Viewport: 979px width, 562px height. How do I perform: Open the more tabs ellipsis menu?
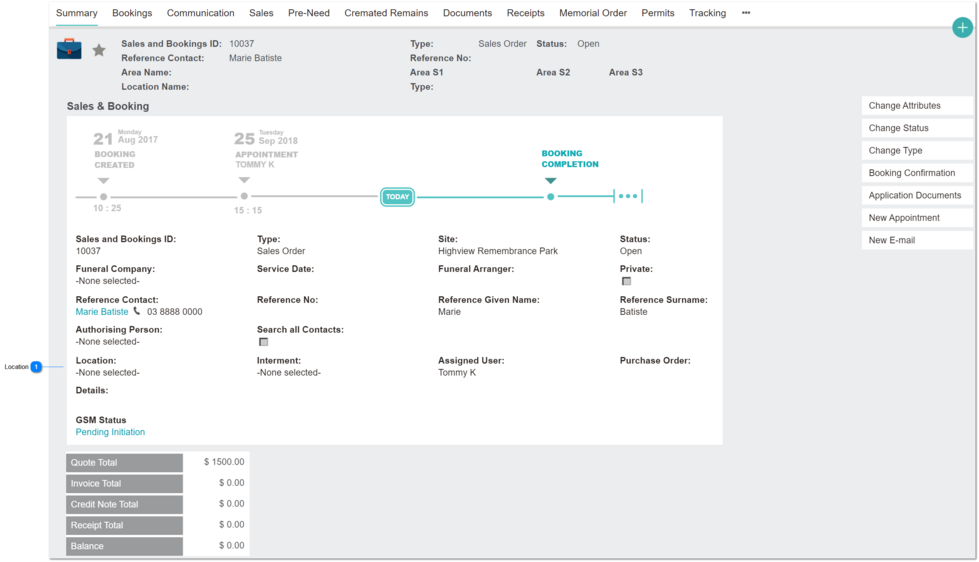pos(745,12)
